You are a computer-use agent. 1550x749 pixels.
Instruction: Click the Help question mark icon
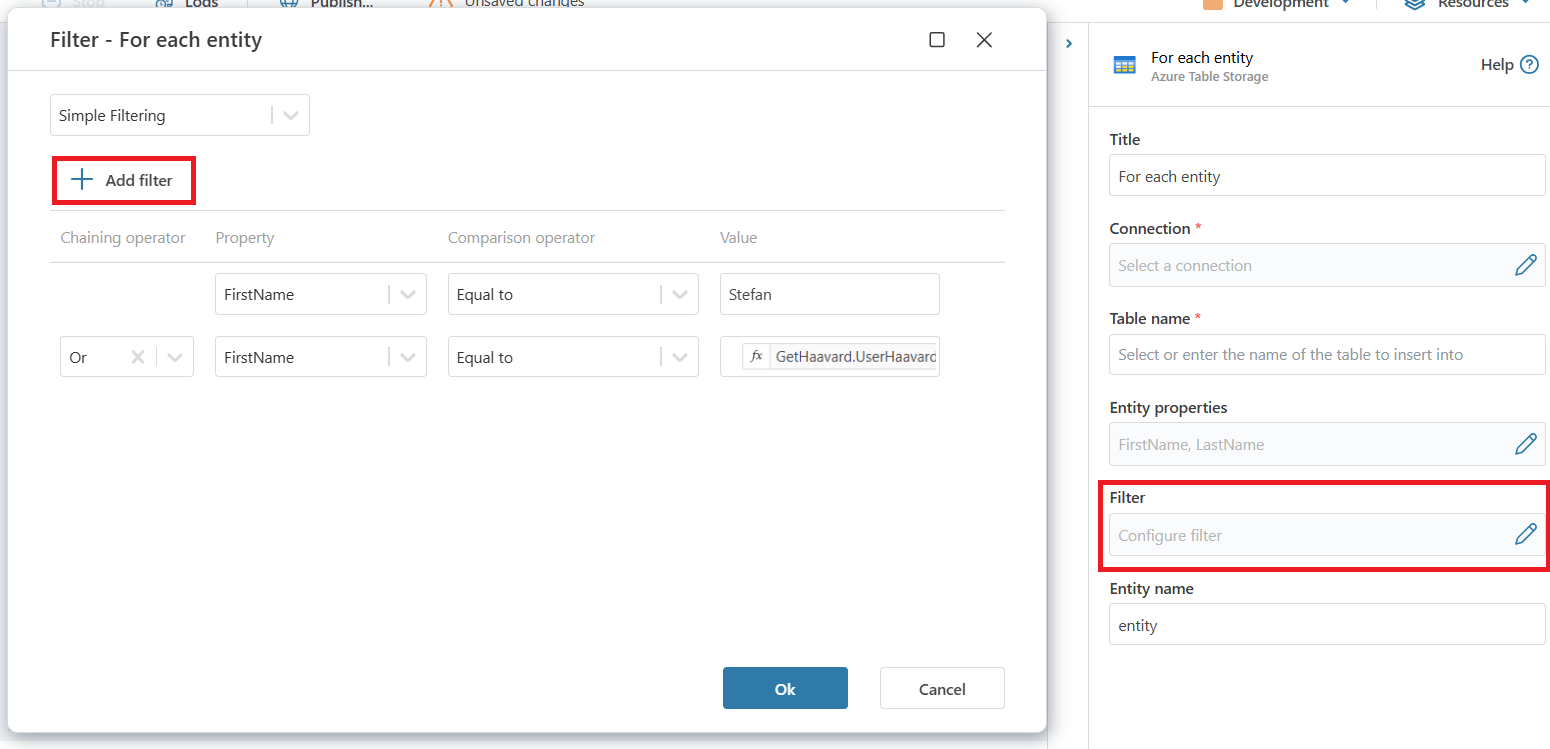(1529, 65)
